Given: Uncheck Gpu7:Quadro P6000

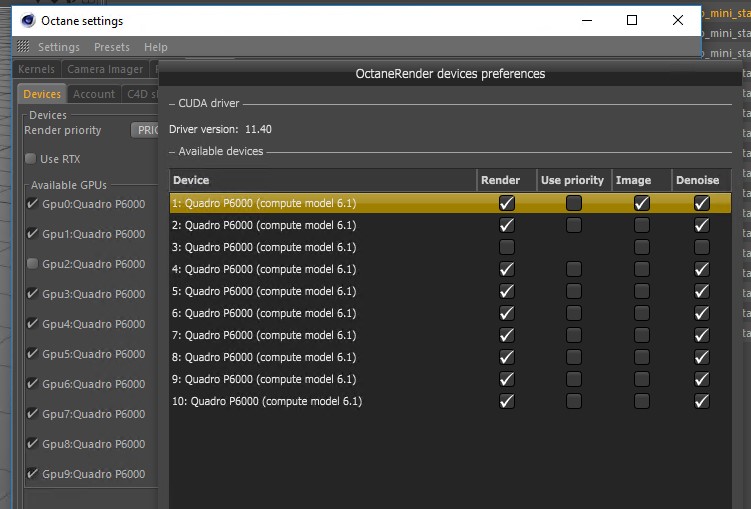Looking at the screenshot, I should [32, 414].
